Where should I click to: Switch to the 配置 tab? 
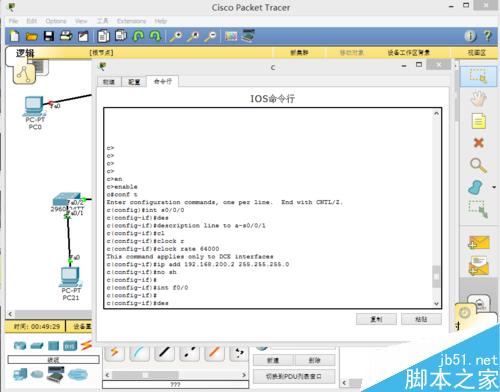(134, 82)
